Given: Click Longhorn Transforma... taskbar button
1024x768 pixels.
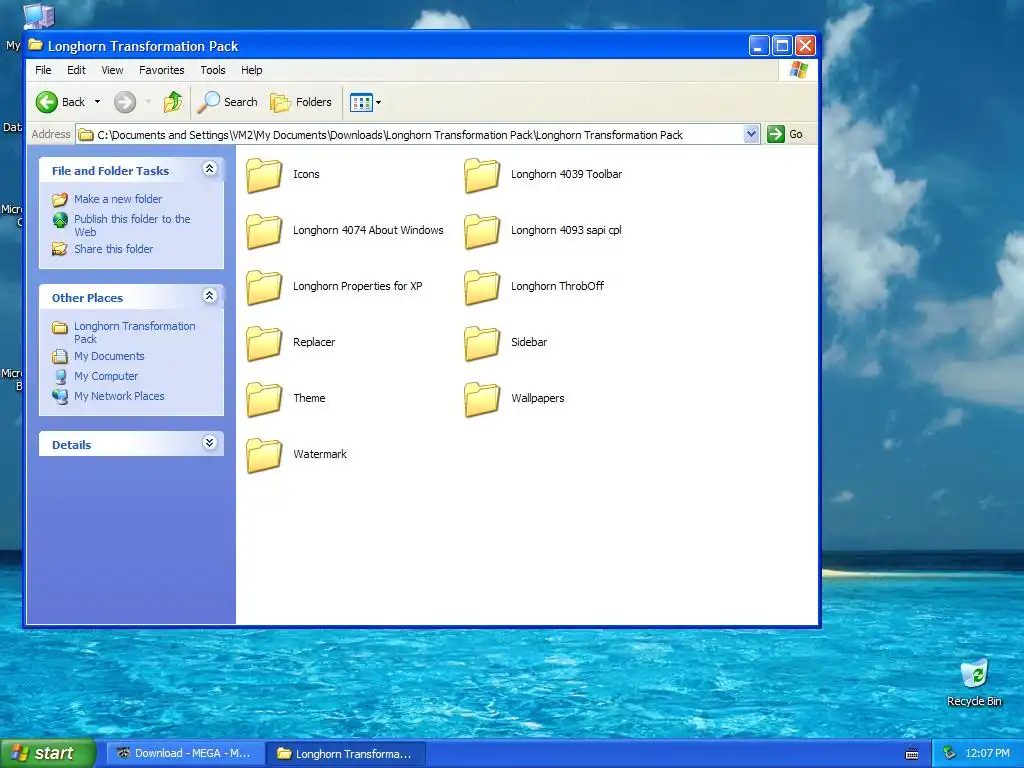Looking at the screenshot, I should (x=346, y=754).
